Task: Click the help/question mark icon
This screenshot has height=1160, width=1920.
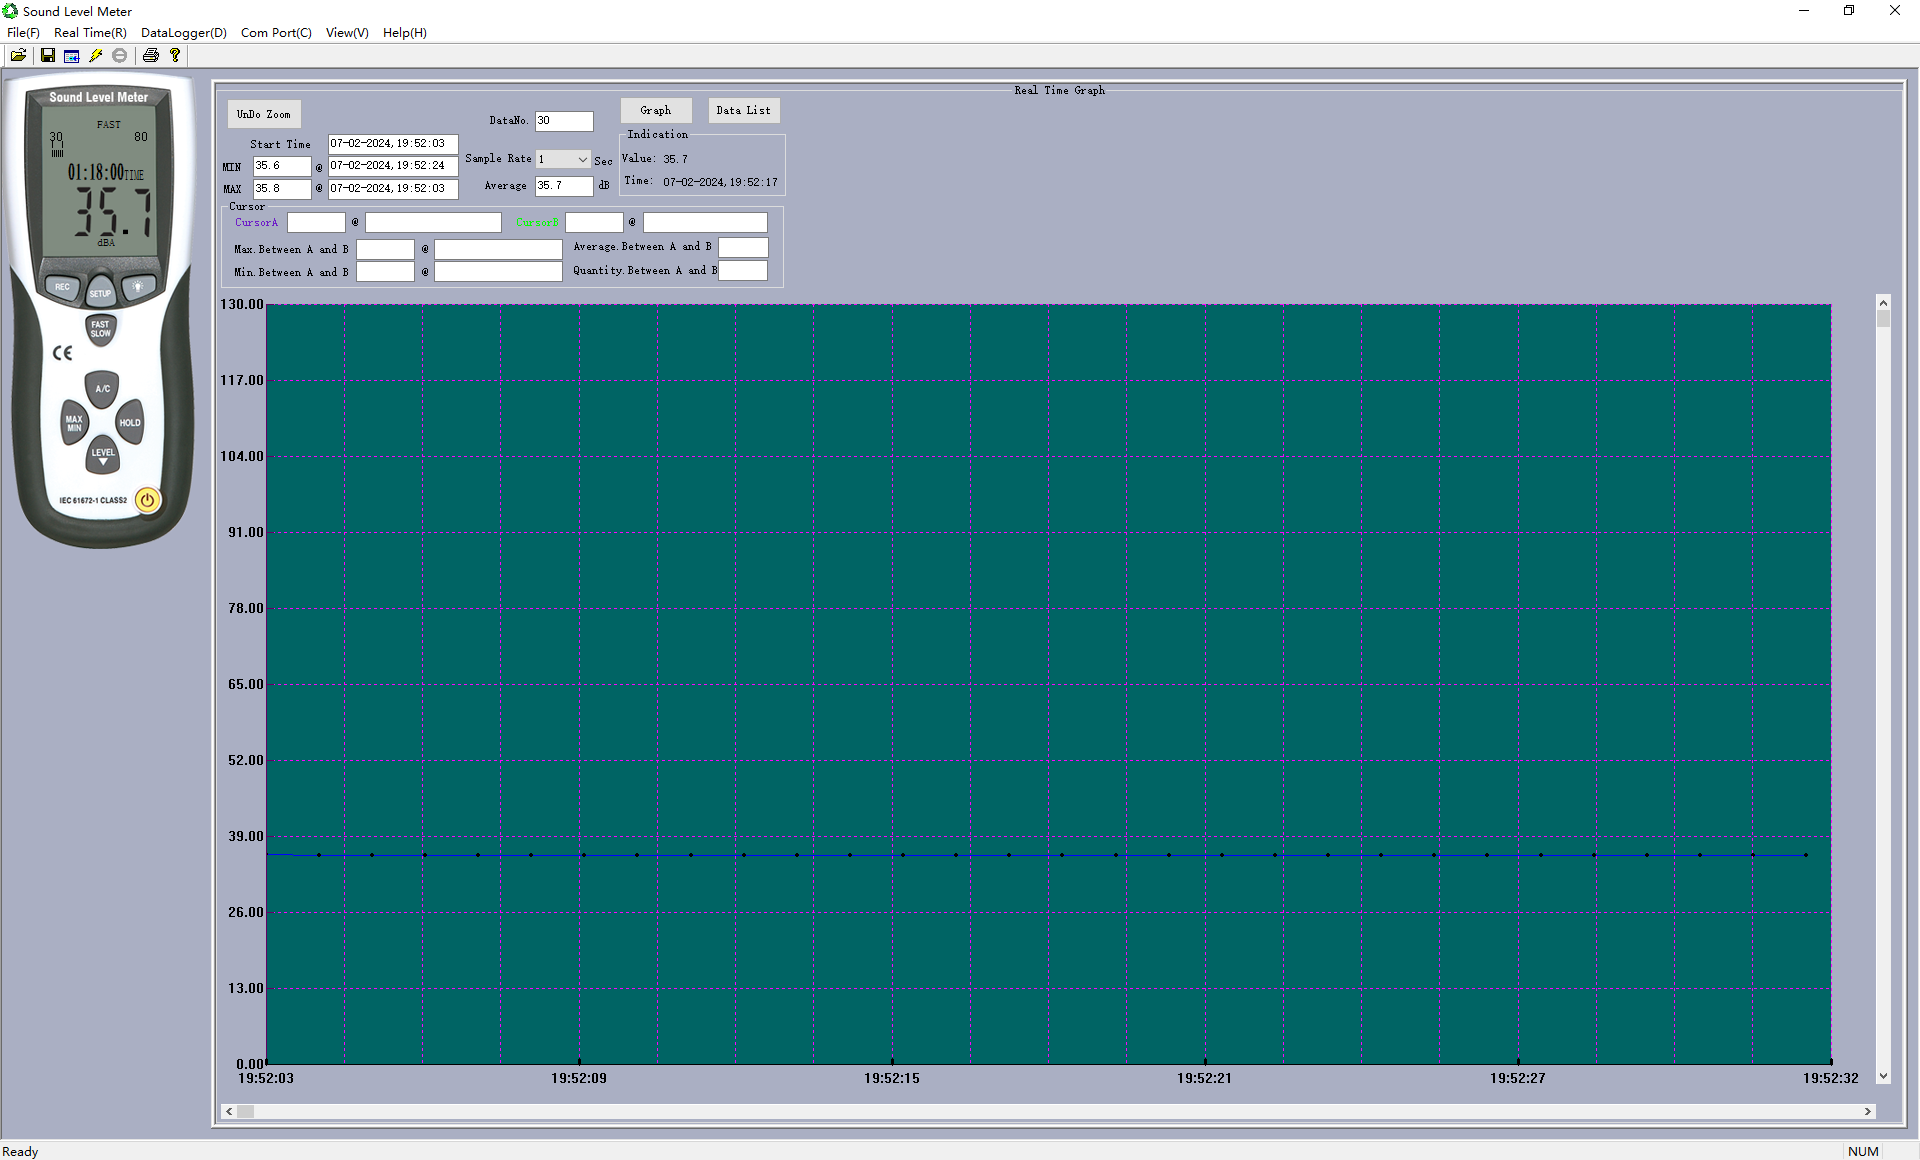Action: pos(174,55)
